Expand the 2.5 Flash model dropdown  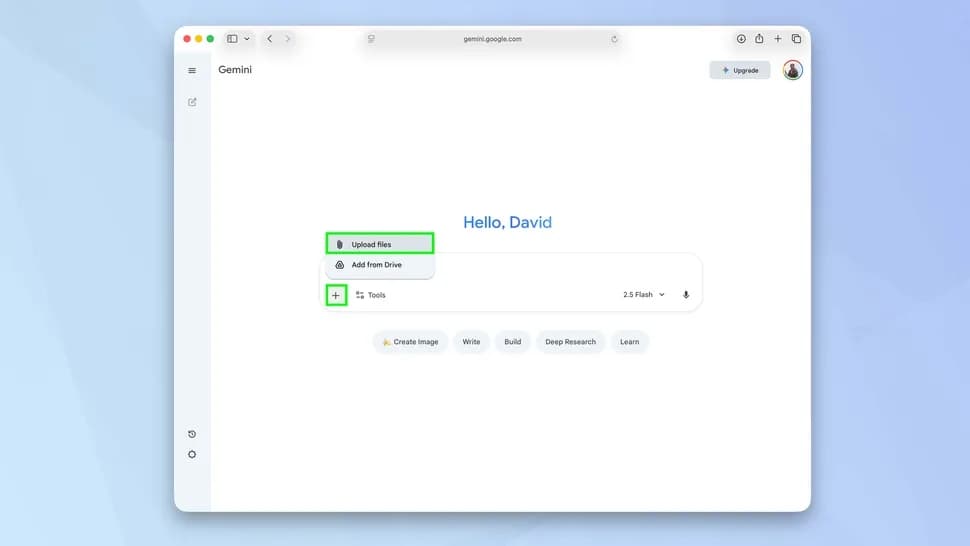coord(644,295)
